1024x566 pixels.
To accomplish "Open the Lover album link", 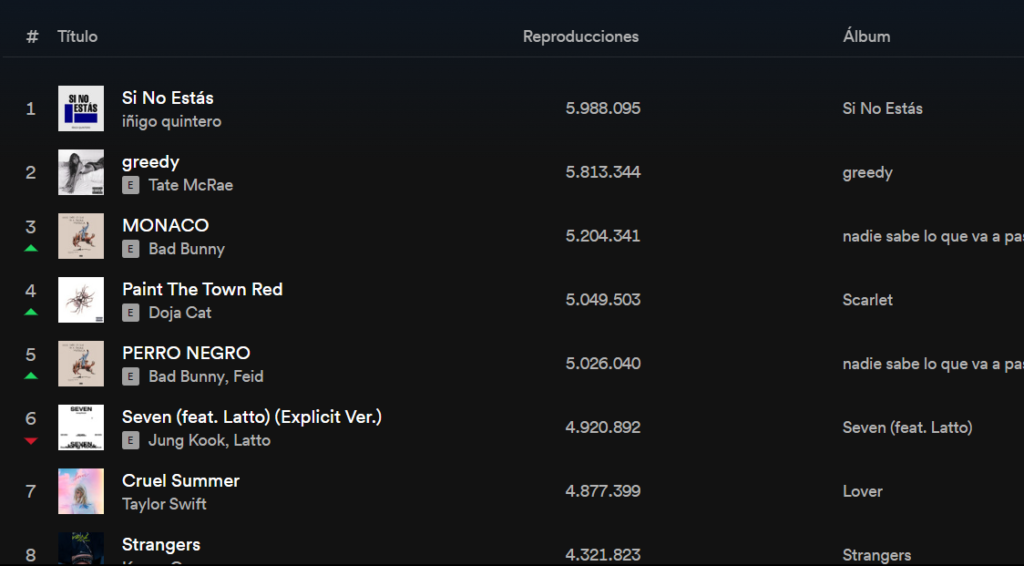I will click(x=863, y=491).
